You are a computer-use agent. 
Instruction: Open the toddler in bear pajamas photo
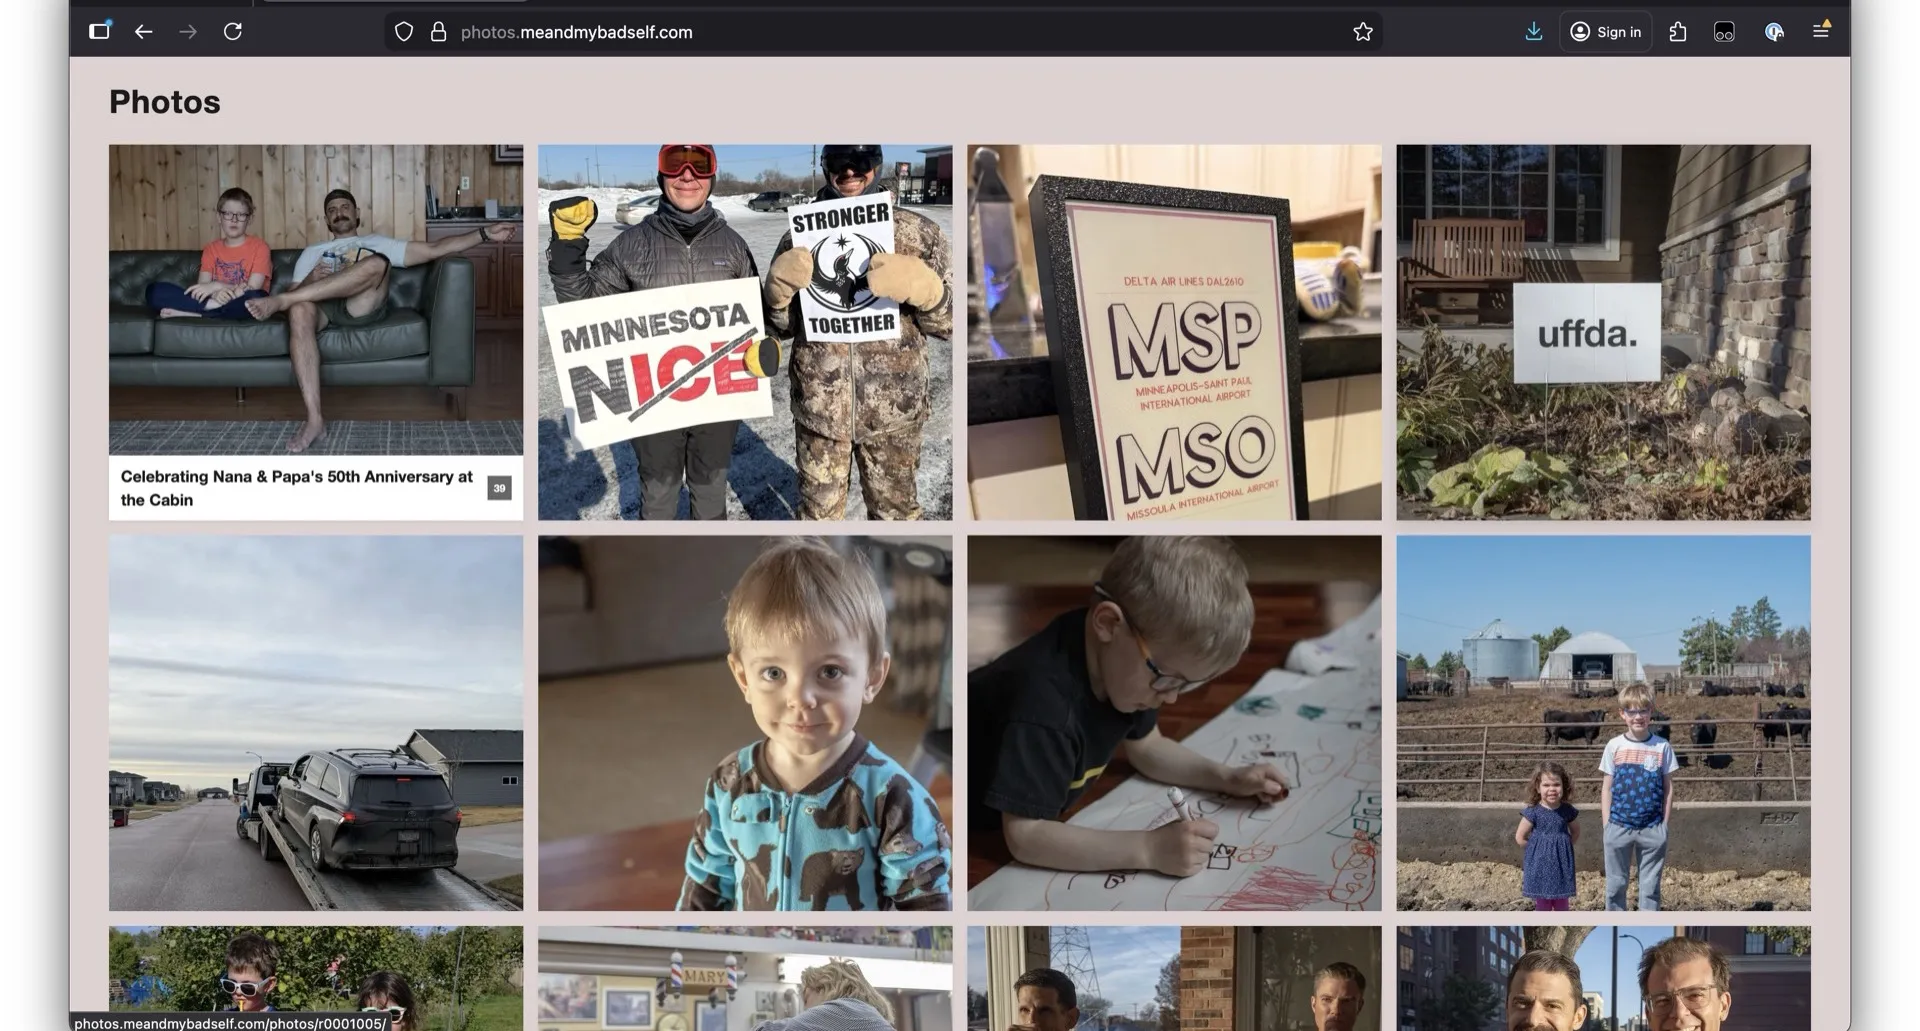click(x=745, y=722)
